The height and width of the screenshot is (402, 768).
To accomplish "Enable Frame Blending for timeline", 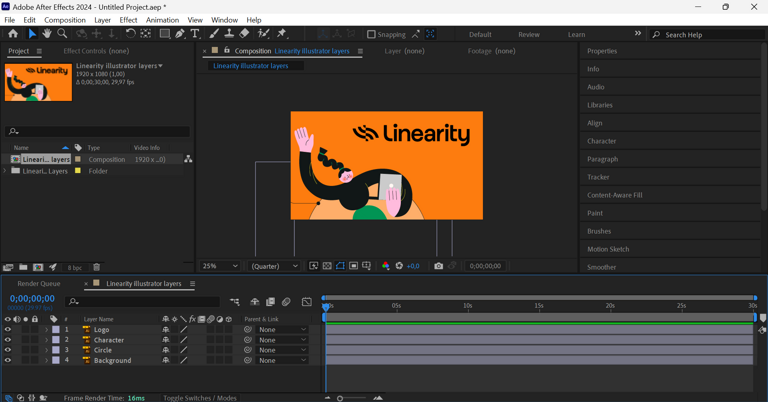I will 270,302.
